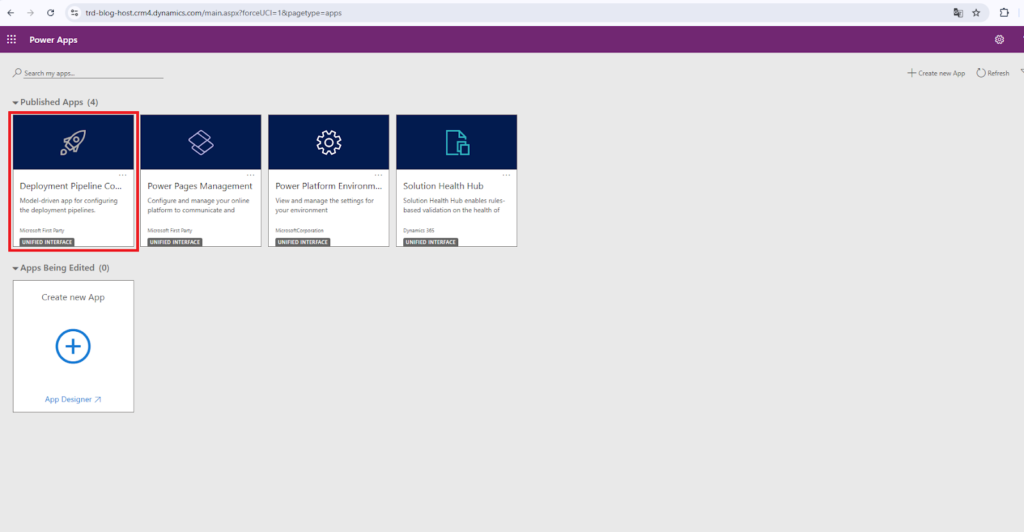Click the Solution Health Hub document icon
This screenshot has height=532, width=1024.
point(457,143)
